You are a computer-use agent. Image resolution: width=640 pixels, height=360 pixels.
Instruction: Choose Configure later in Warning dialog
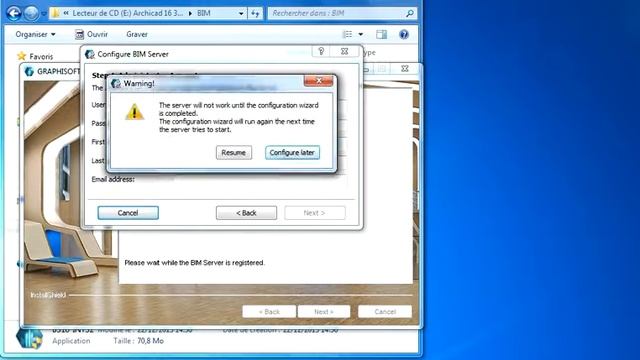click(x=292, y=153)
